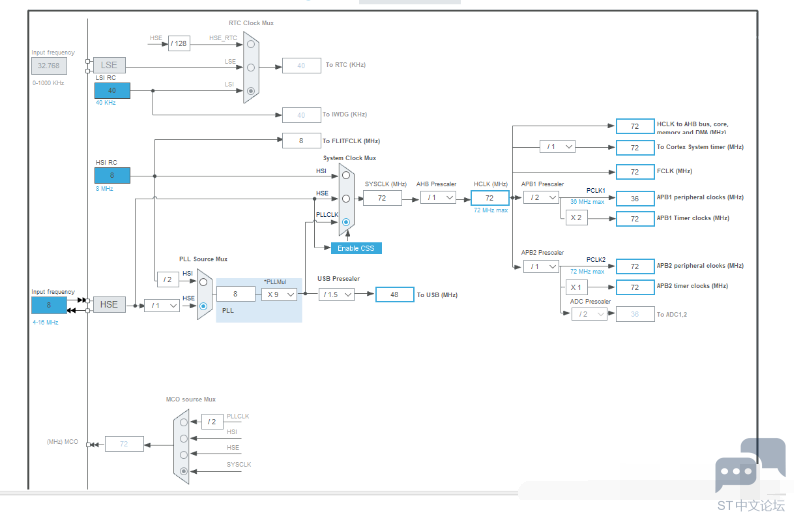Click the To USB (MHz) value field

394,295
